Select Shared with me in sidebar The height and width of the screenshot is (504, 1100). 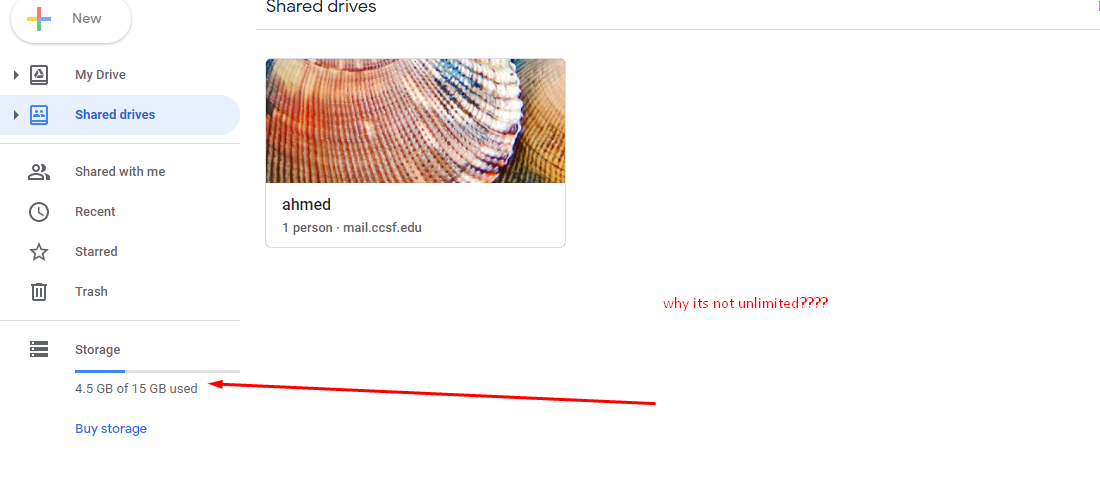point(120,172)
